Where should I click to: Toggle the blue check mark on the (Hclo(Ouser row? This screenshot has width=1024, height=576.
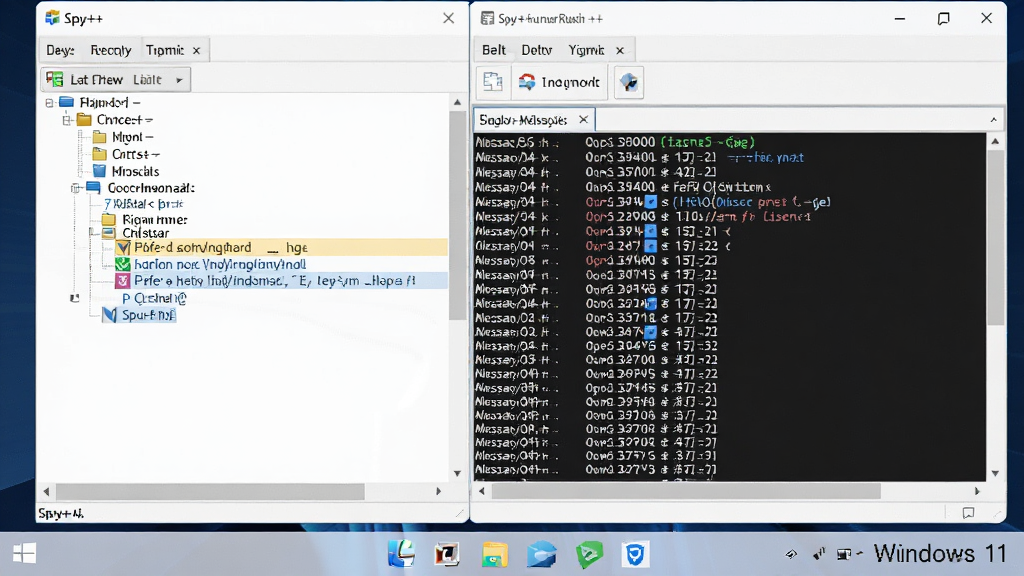tap(650, 202)
